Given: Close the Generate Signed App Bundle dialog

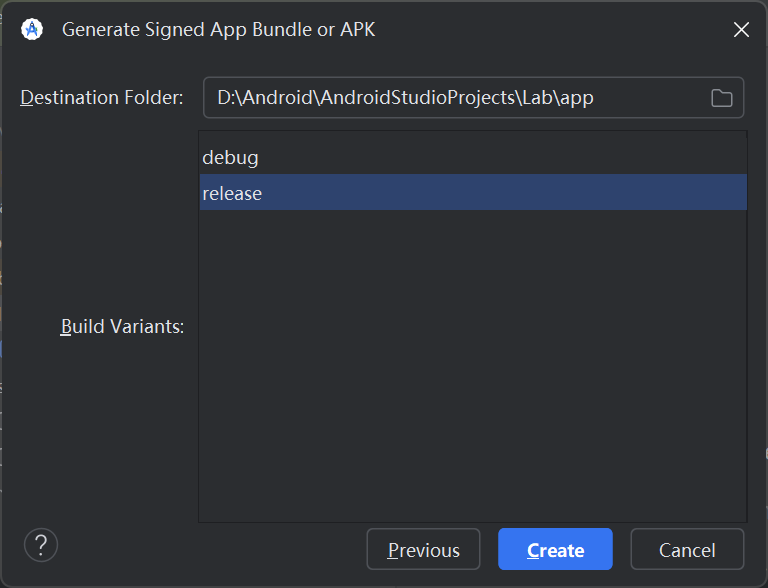Looking at the screenshot, I should coord(741,29).
